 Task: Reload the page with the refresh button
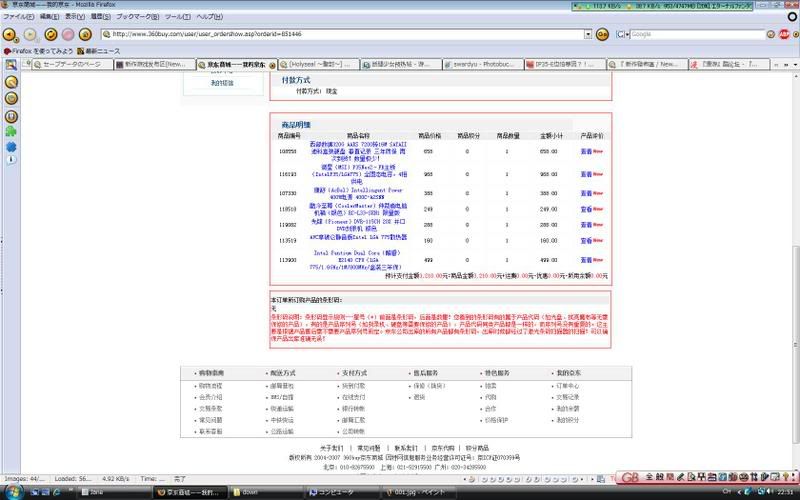51,34
